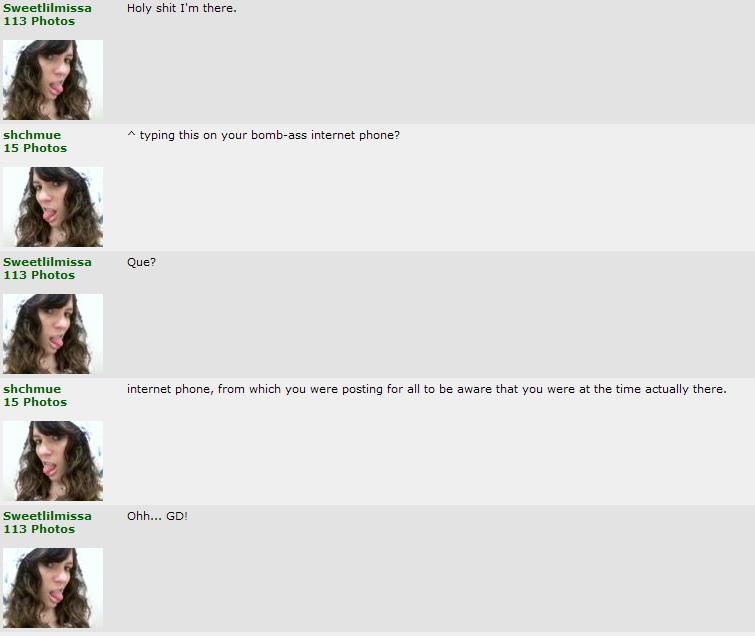
Task: Click the "Que?" comment text
Action: tap(141, 262)
